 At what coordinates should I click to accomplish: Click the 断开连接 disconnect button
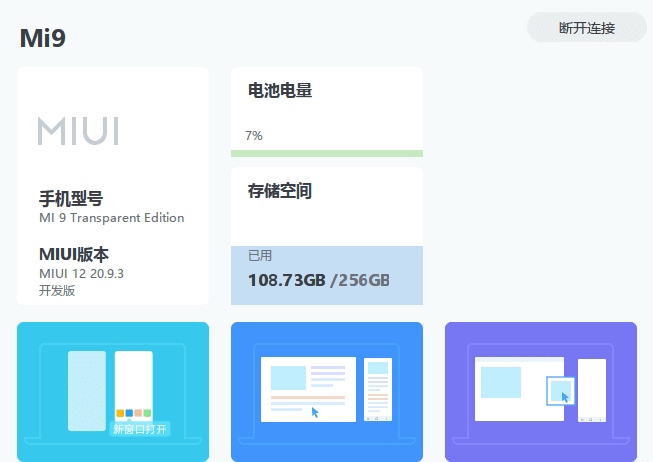[587, 28]
